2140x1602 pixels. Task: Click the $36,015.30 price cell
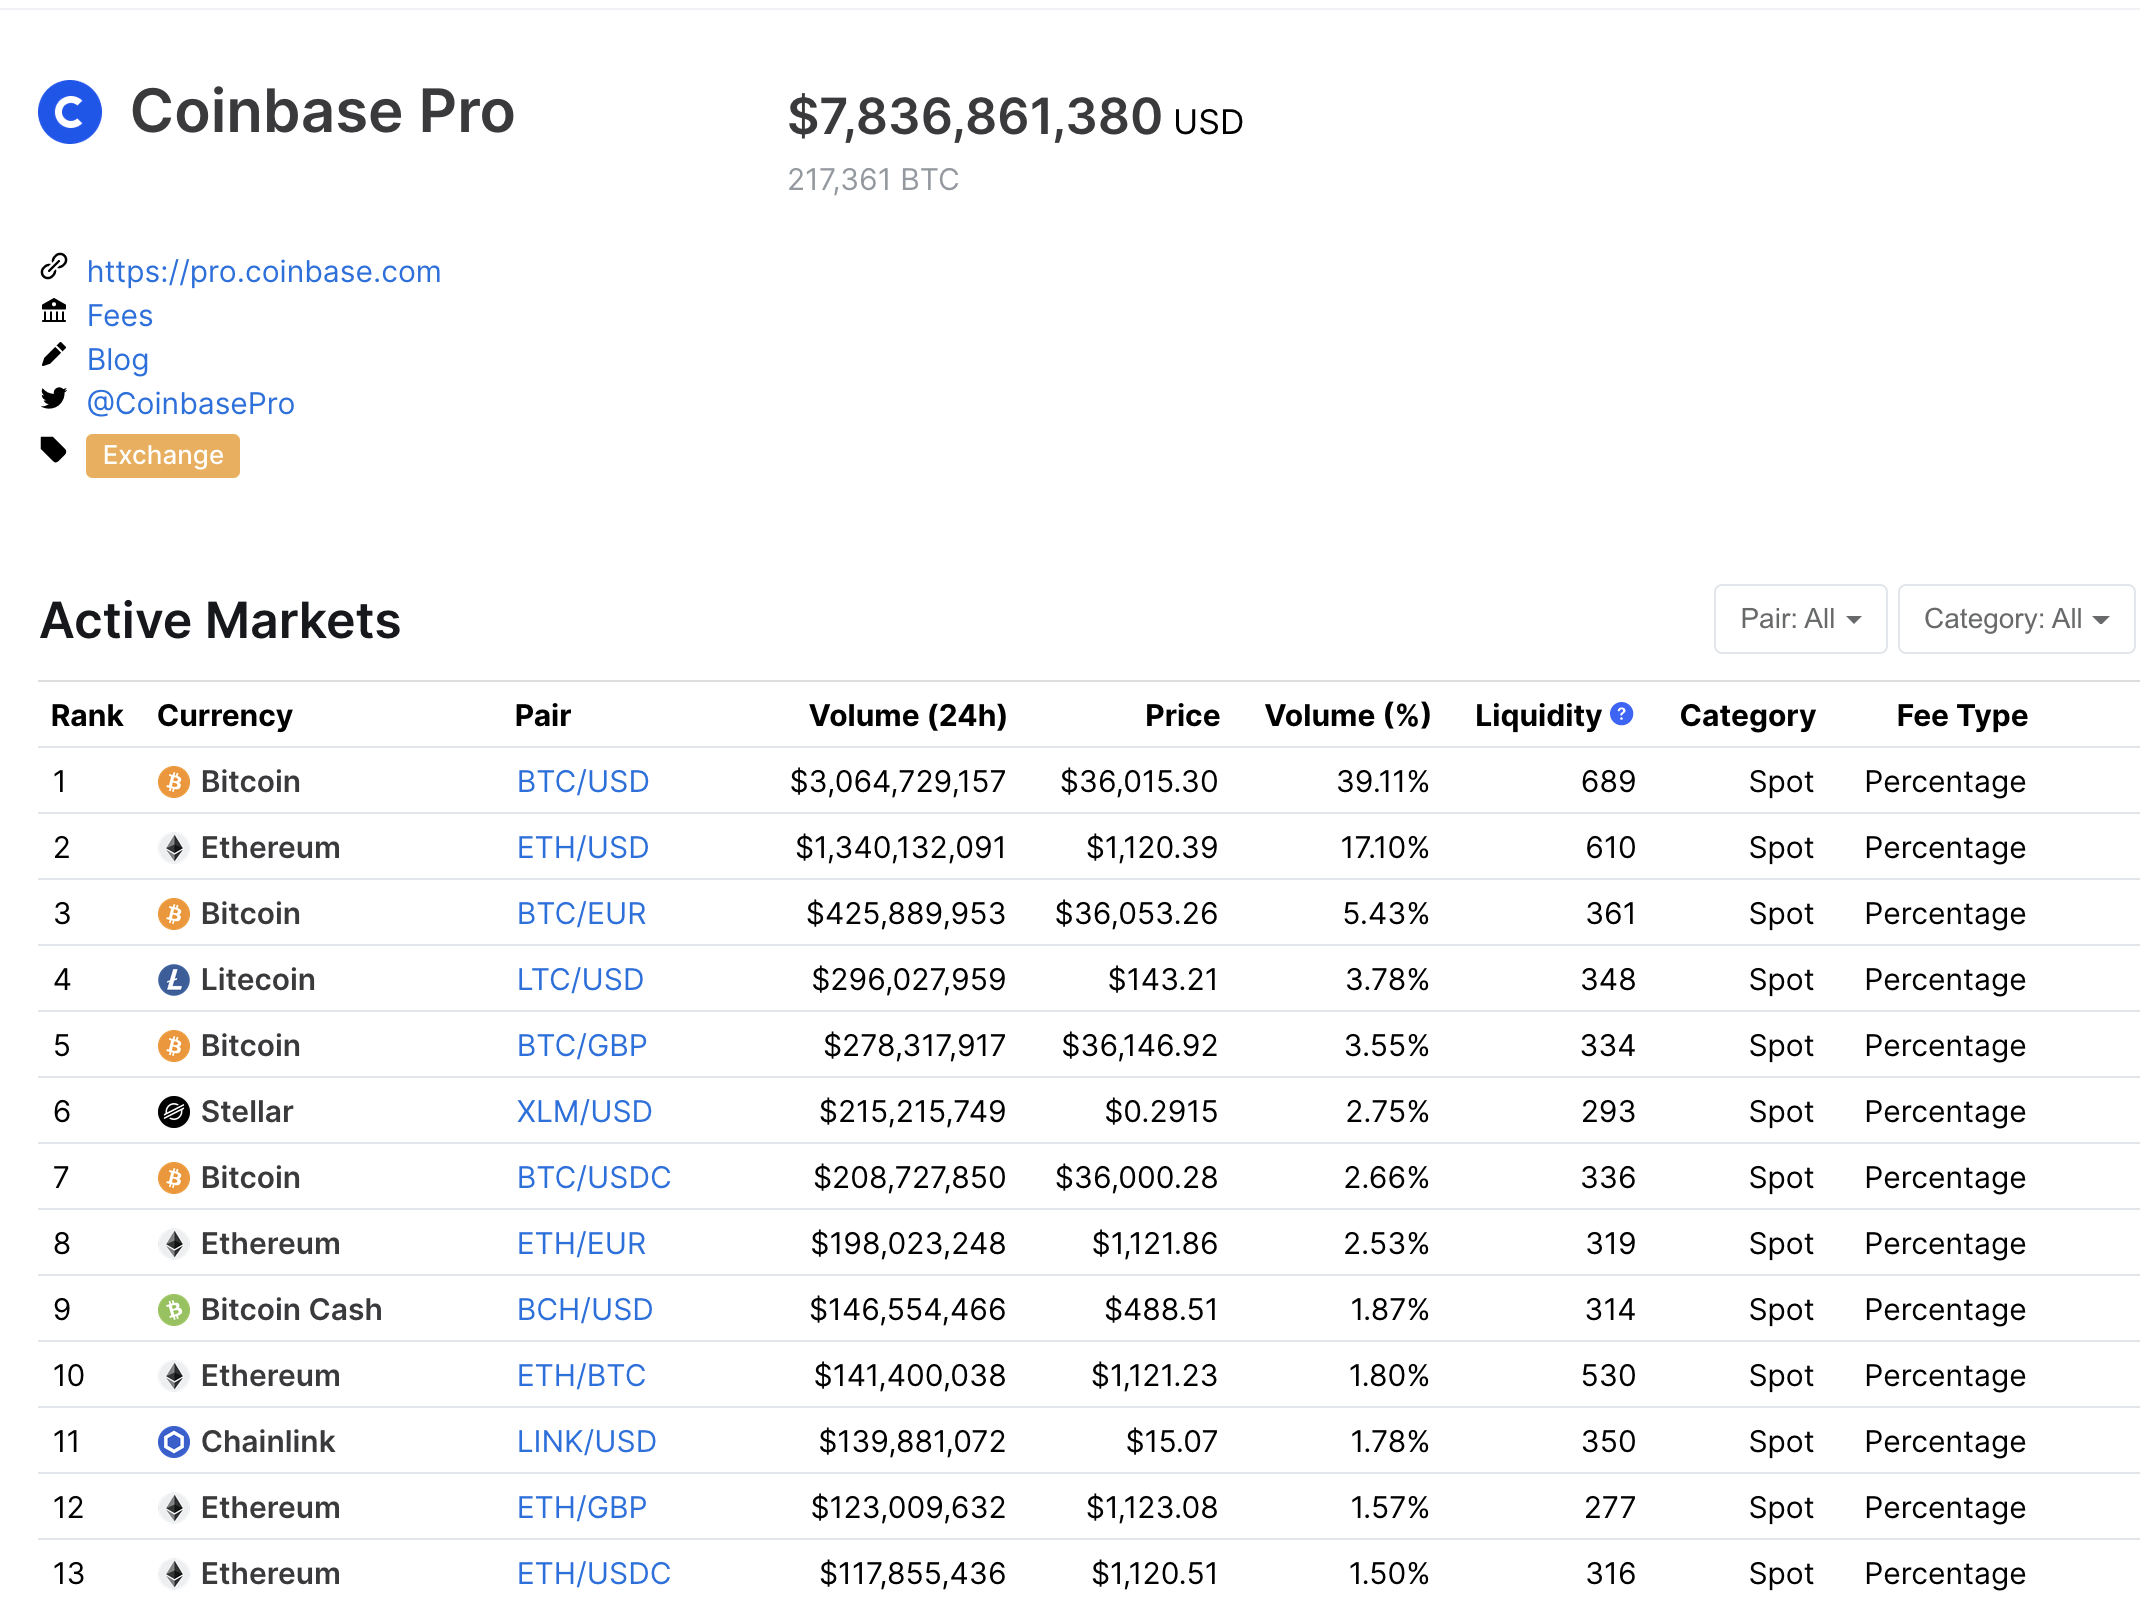point(1139,782)
